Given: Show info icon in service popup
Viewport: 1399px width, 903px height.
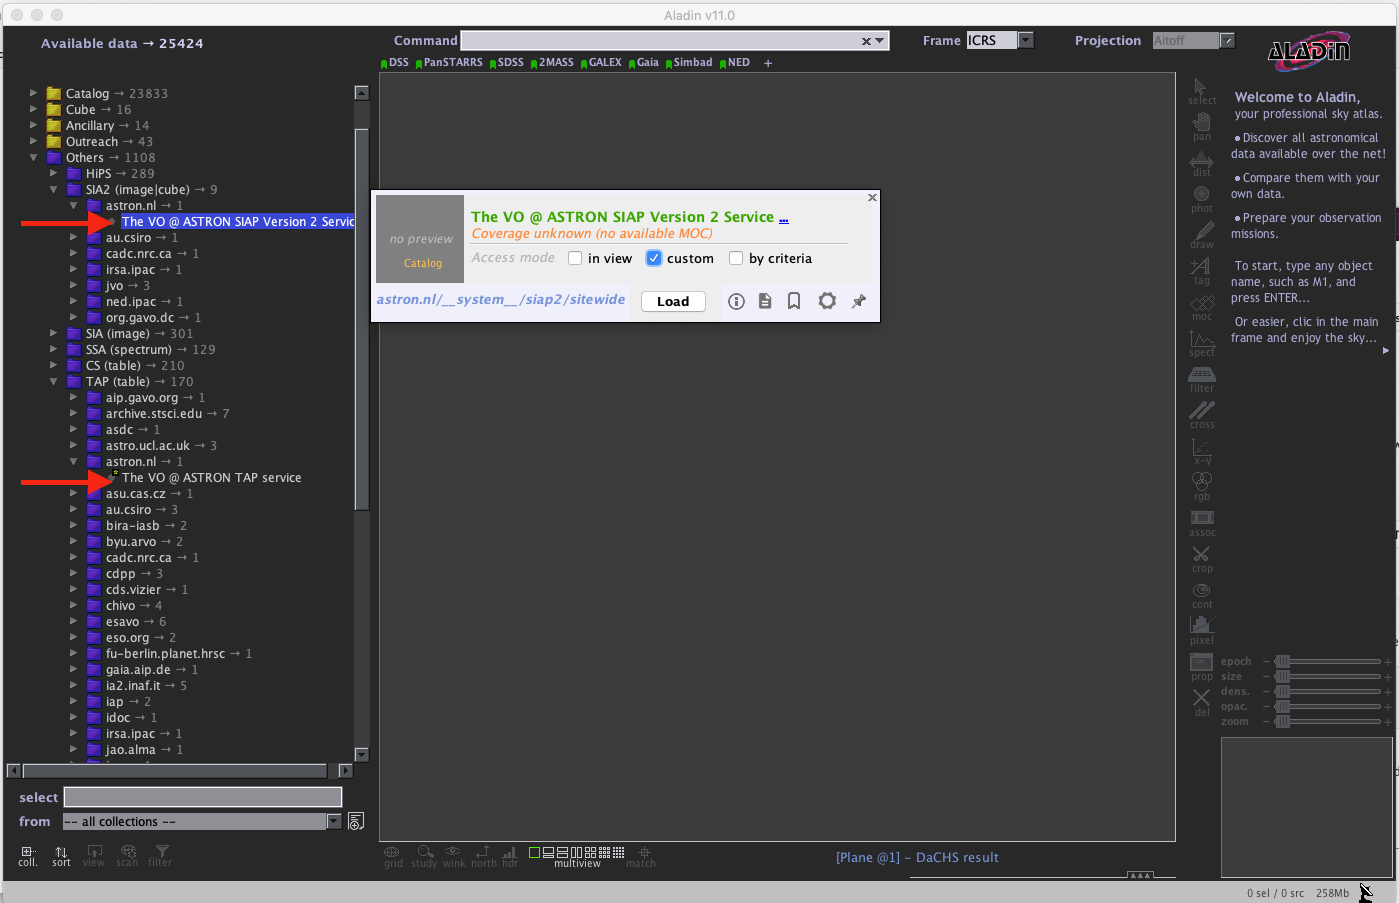Looking at the screenshot, I should (736, 301).
